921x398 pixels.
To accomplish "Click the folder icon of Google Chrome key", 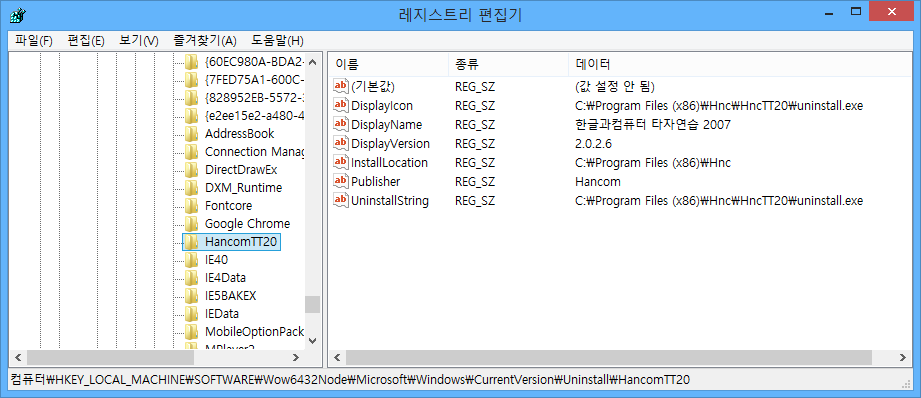I will 191,224.
